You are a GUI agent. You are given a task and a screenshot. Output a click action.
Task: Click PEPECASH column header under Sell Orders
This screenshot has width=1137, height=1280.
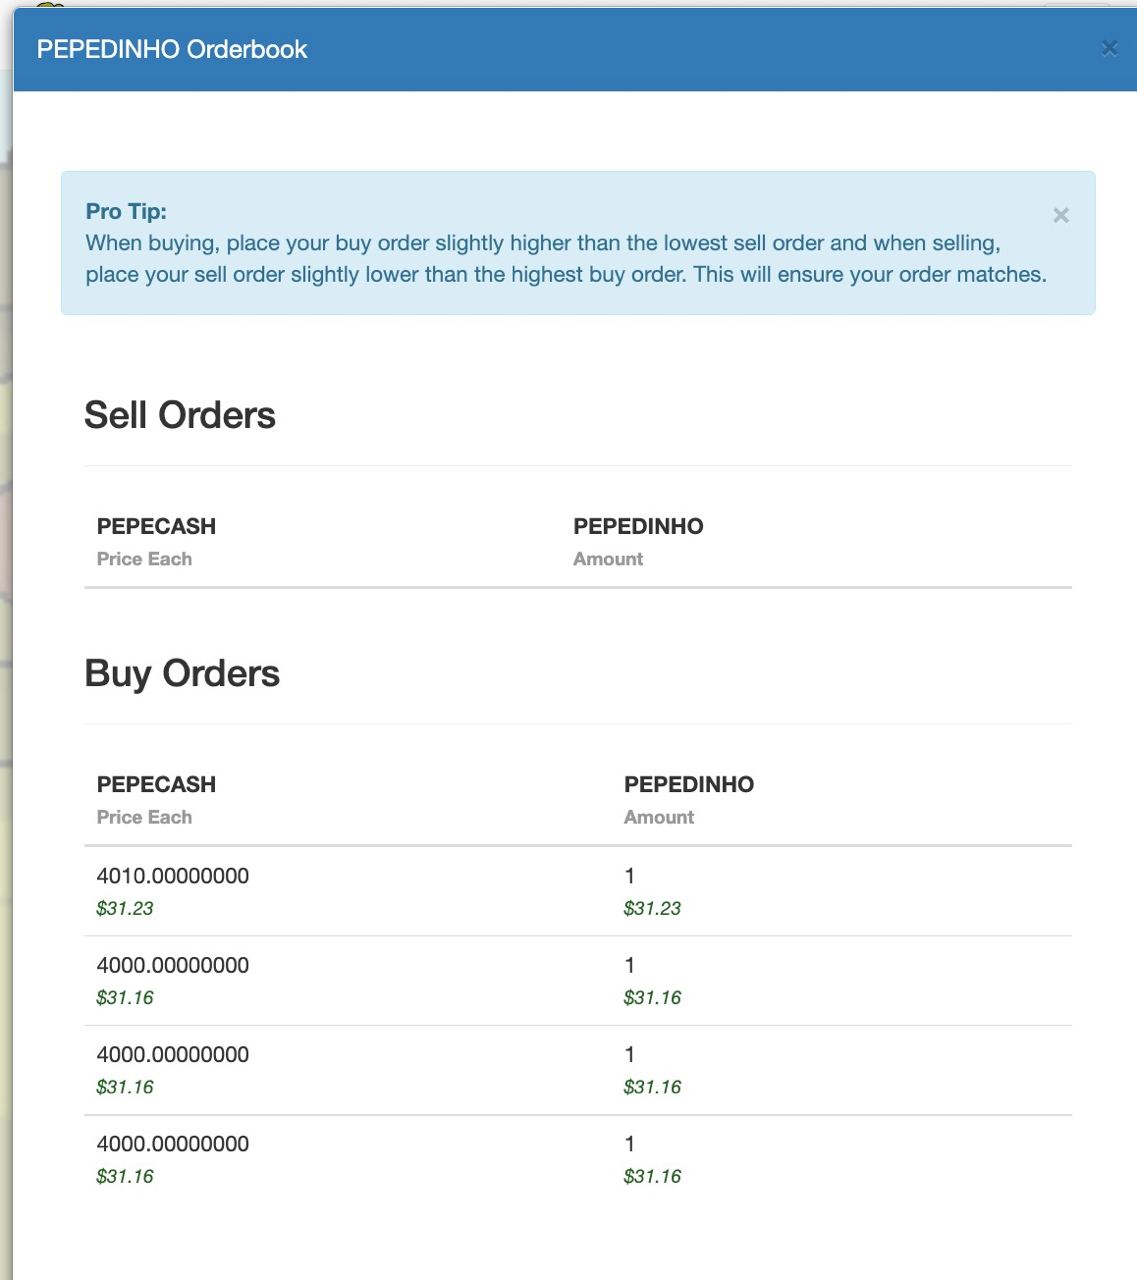(x=156, y=526)
